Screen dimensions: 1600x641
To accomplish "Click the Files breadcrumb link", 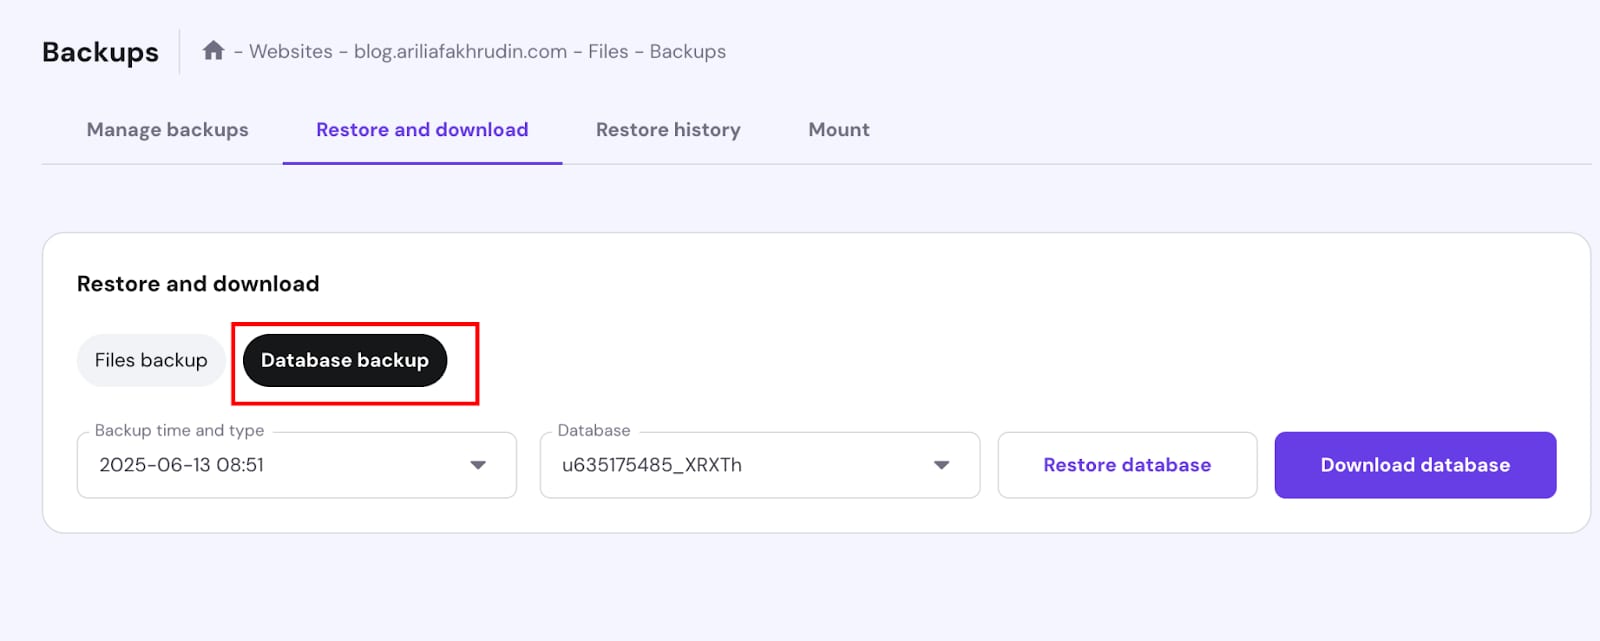I will click(608, 52).
